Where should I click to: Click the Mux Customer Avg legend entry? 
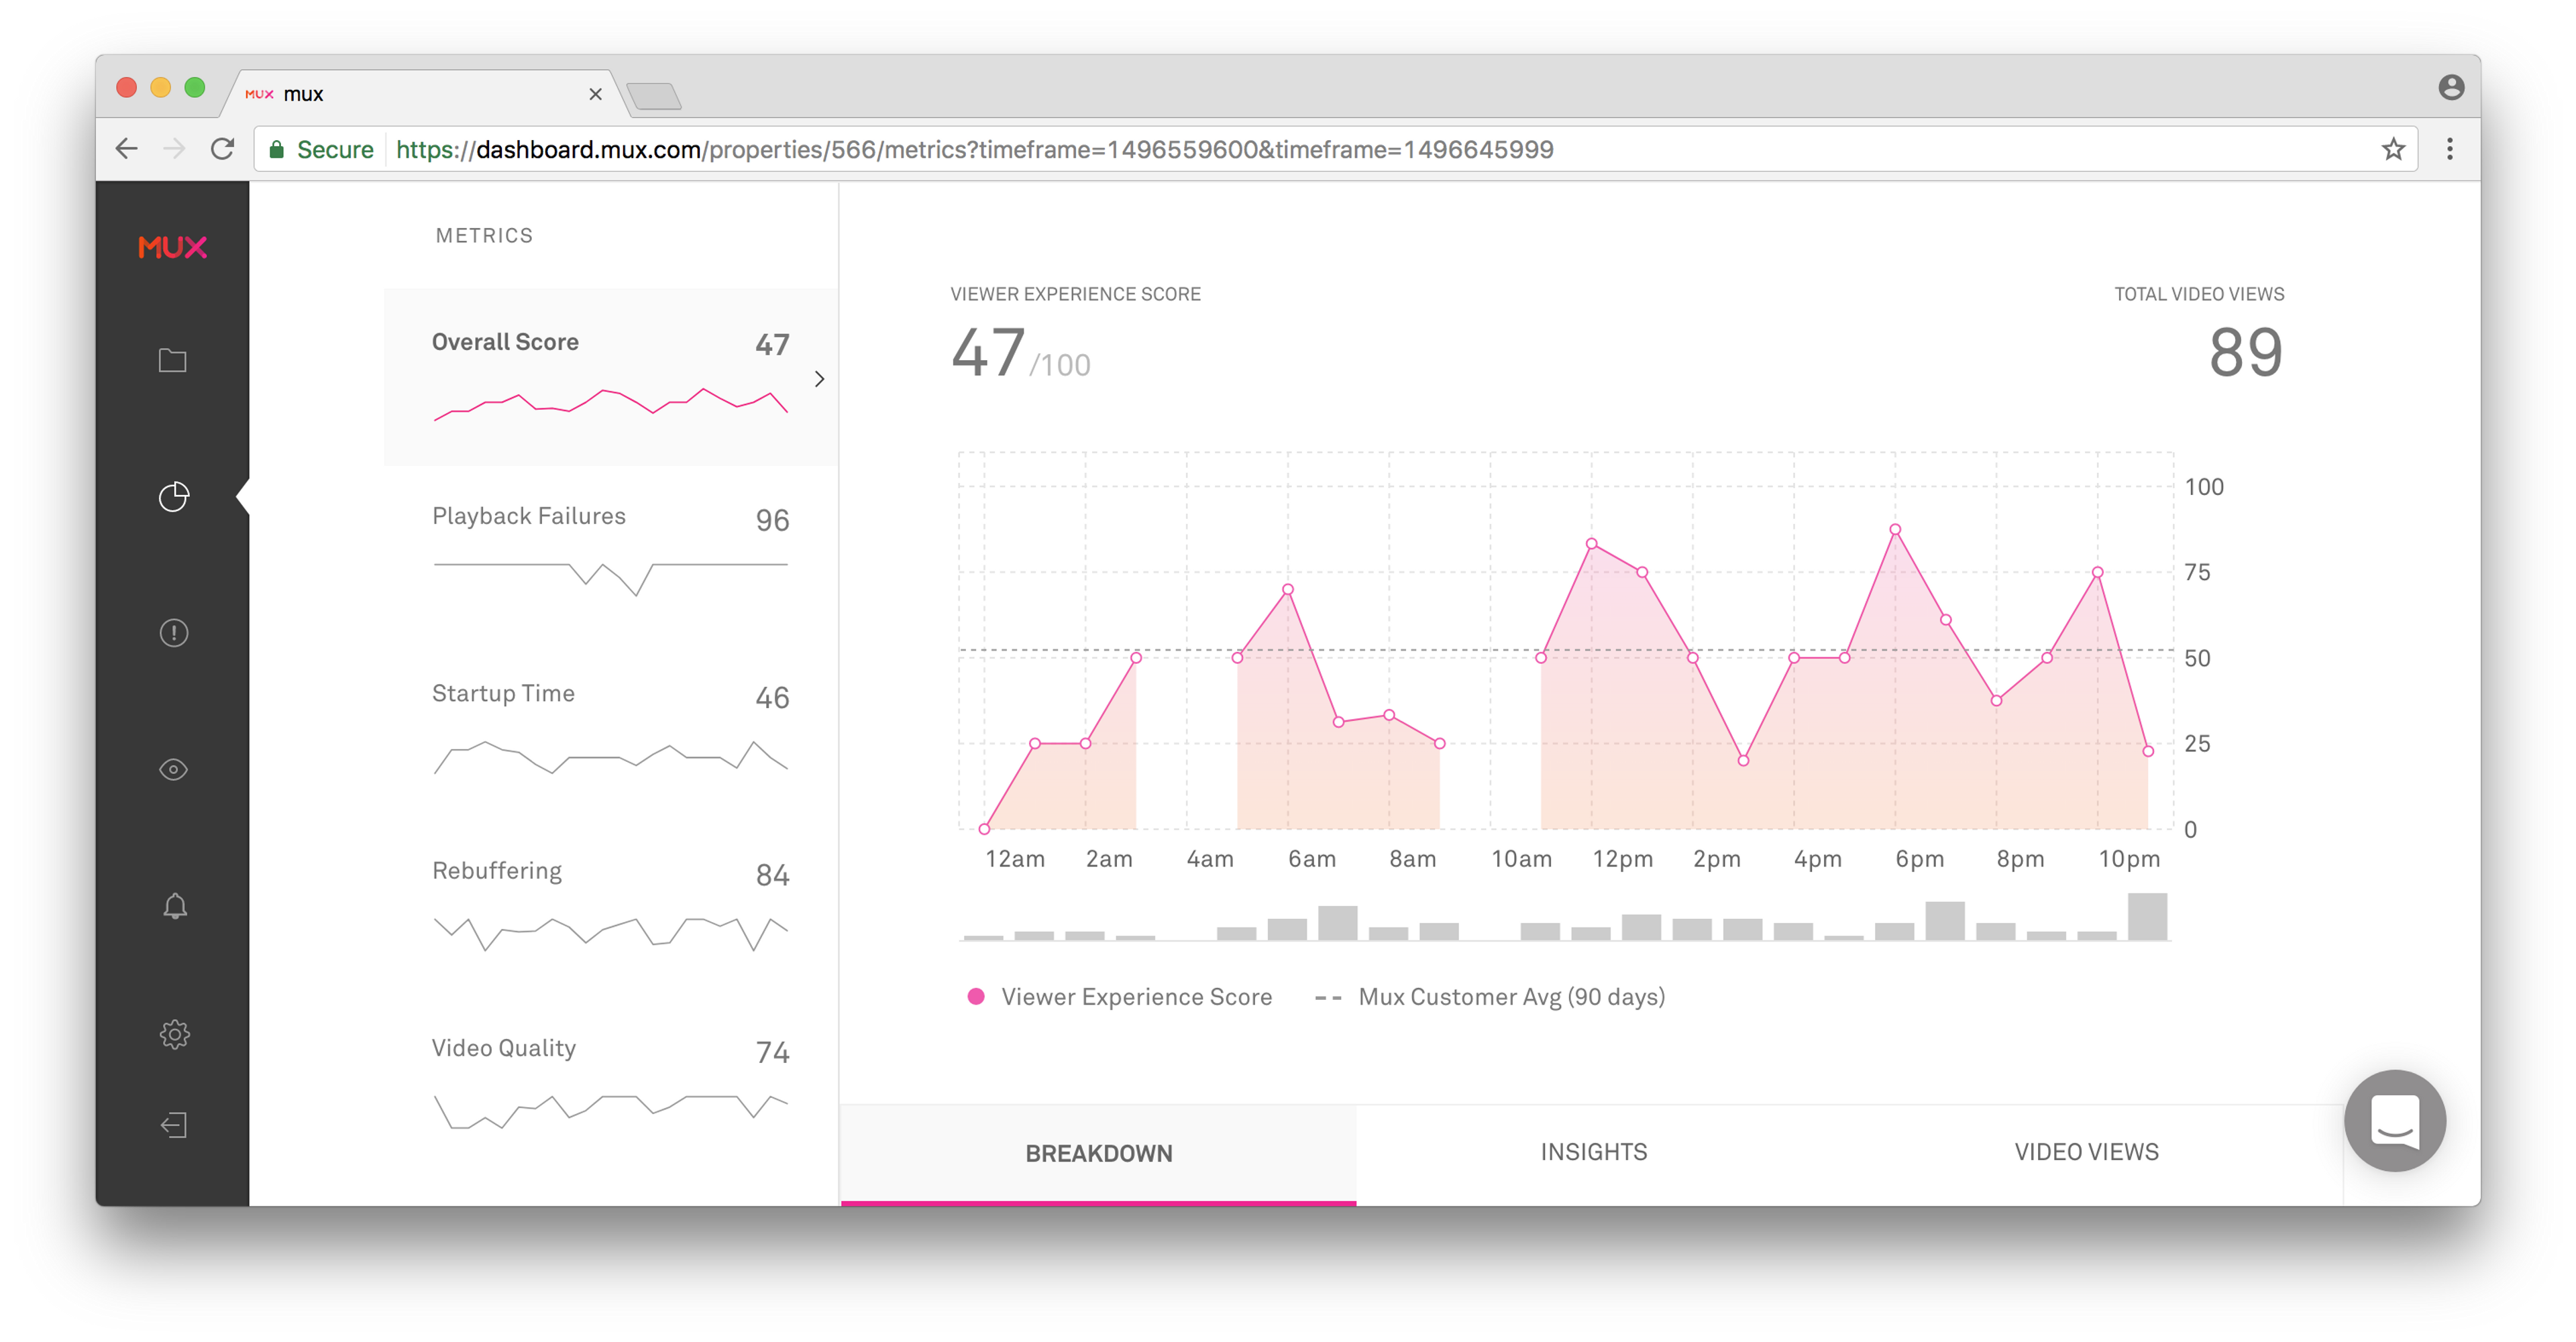[1489, 997]
